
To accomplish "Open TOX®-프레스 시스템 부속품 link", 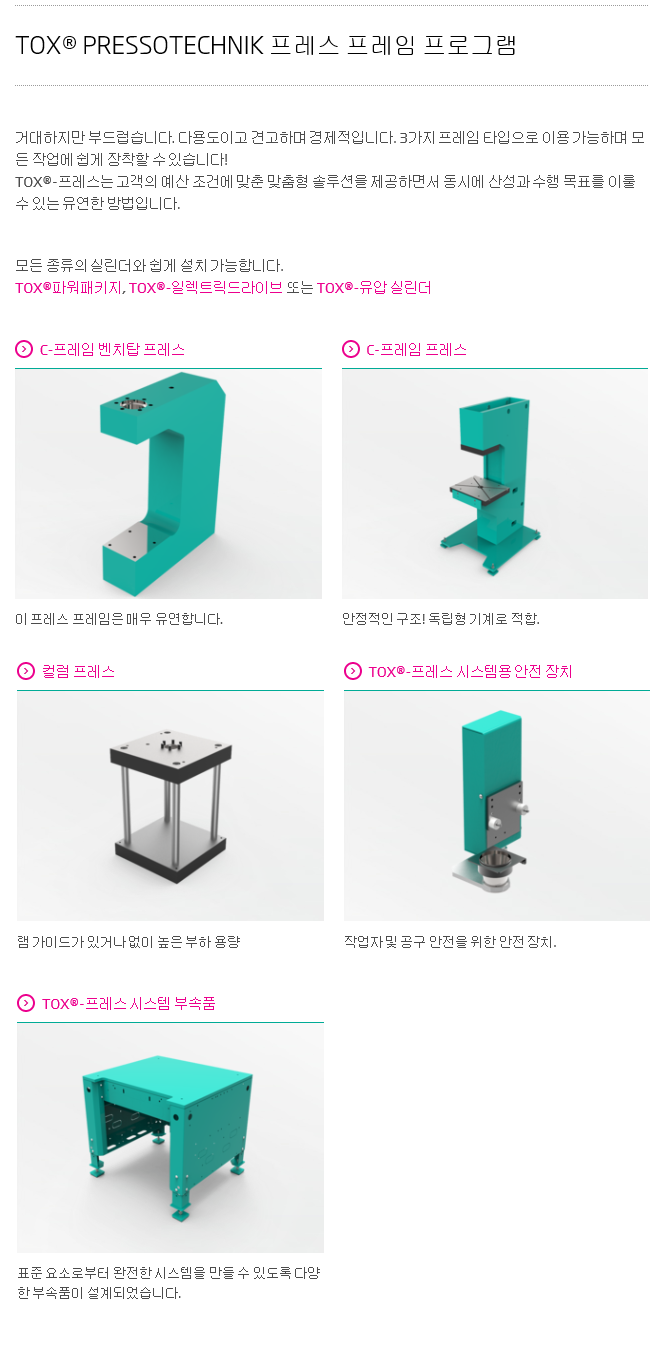I will point(129,1003).
